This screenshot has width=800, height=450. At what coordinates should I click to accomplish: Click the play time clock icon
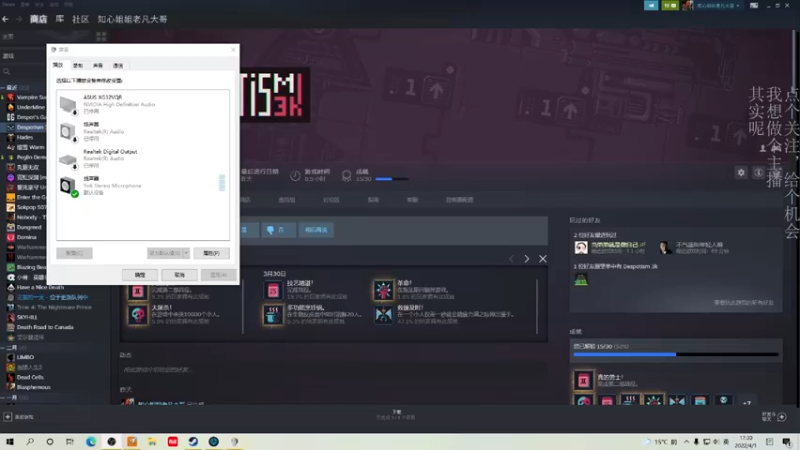[x=295, y=176]
